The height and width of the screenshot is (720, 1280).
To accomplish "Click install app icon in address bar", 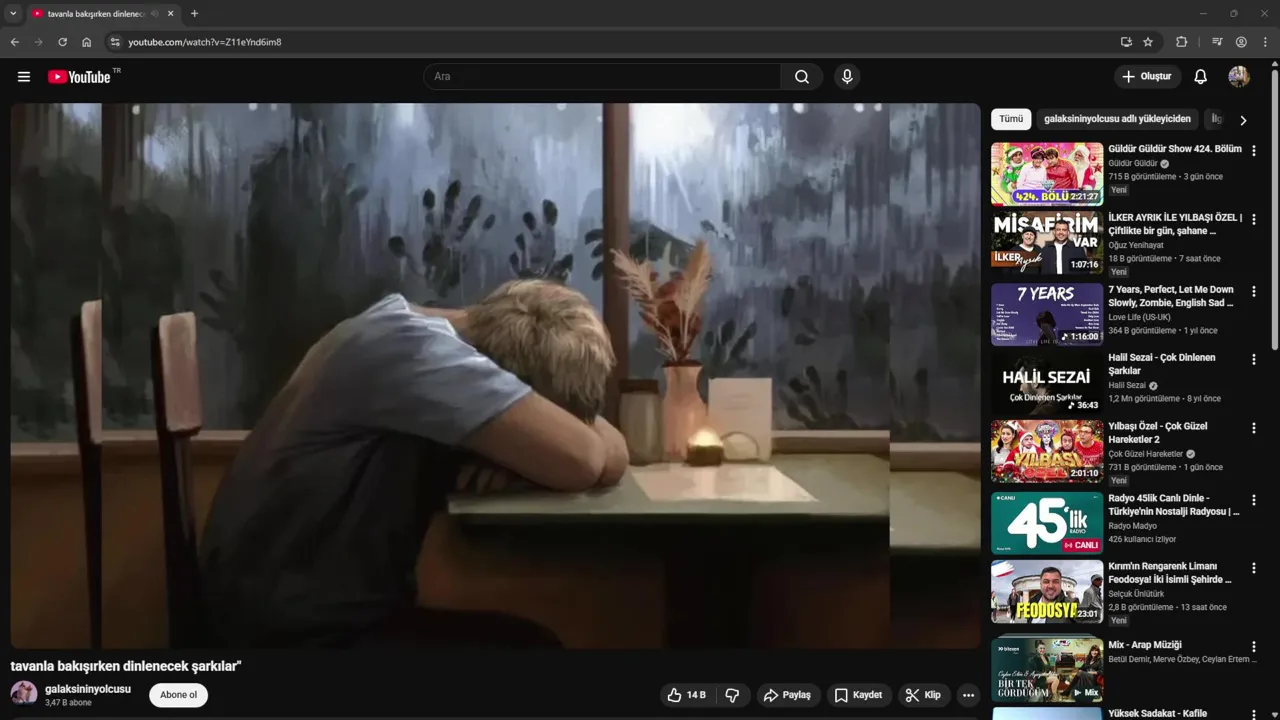I will tap(1126, 42).
